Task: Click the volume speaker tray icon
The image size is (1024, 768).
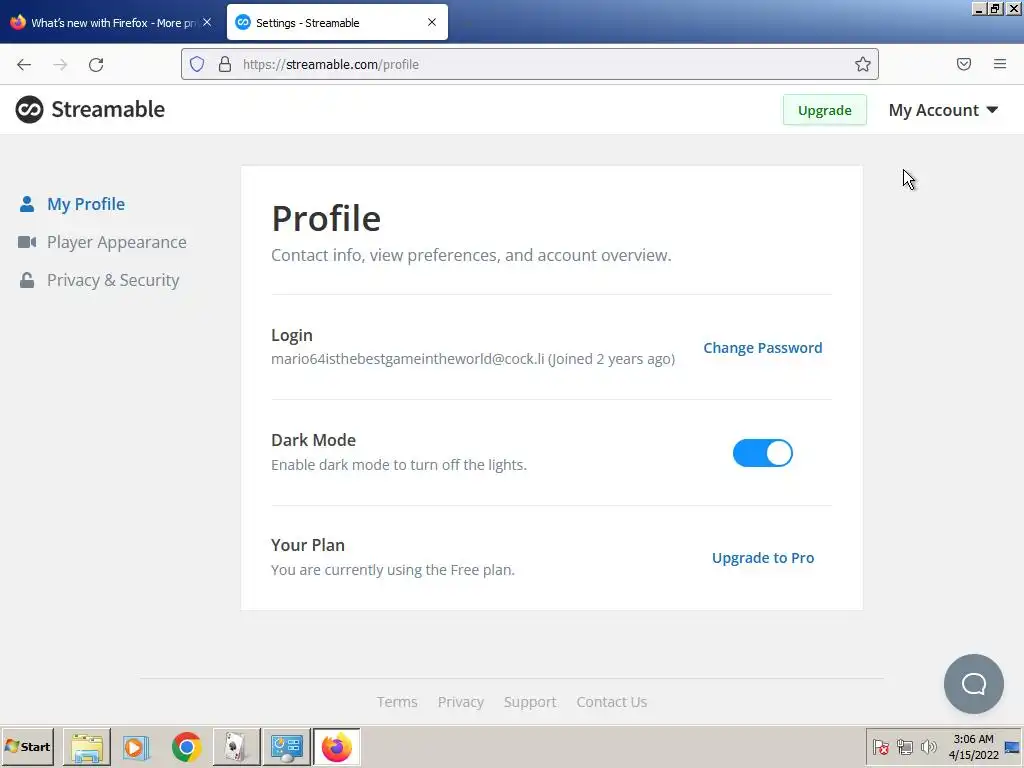Action: point(928,746)
